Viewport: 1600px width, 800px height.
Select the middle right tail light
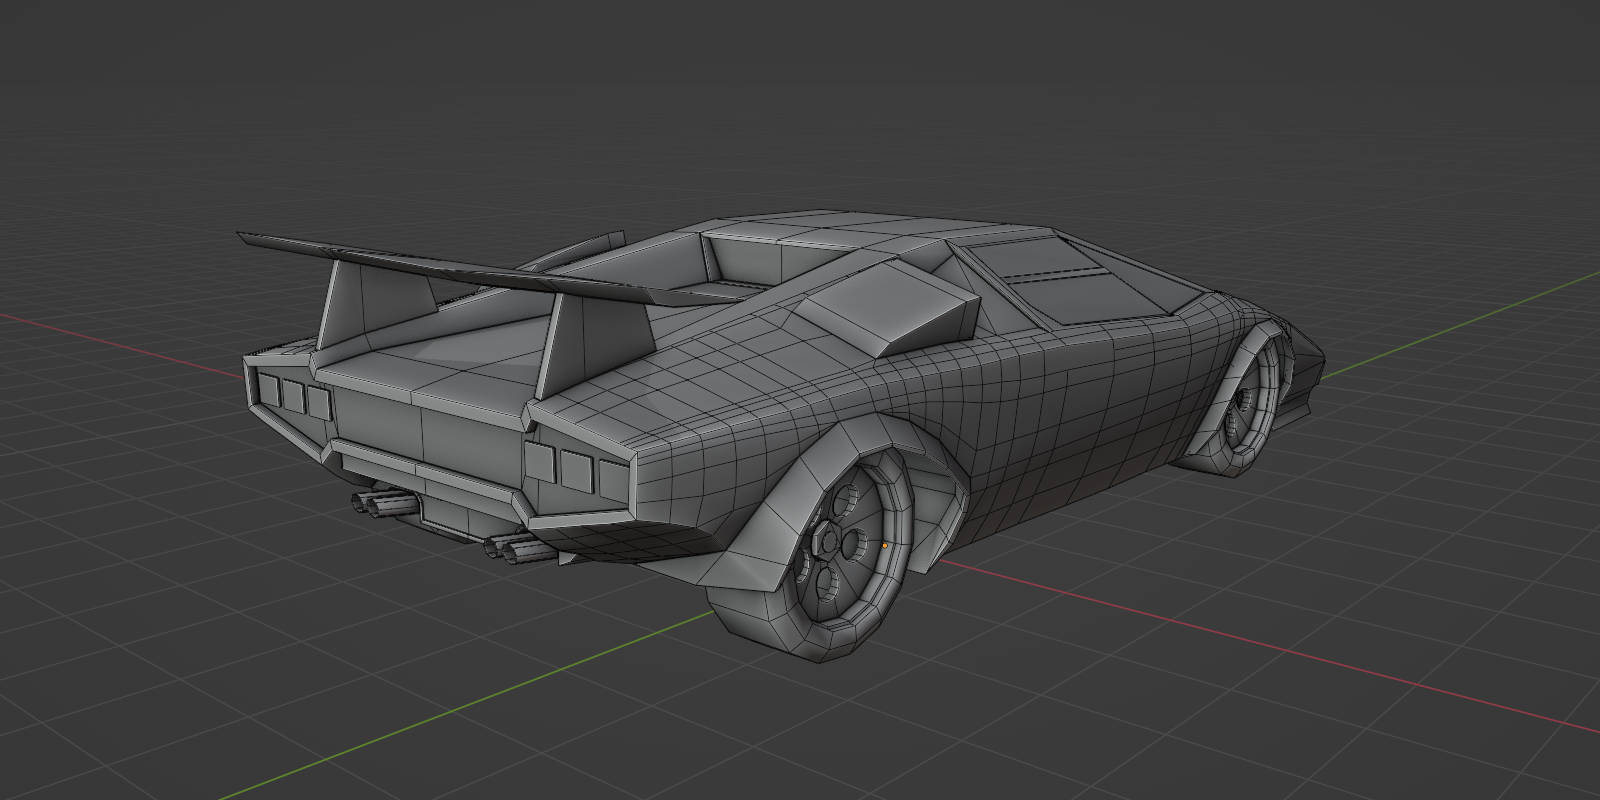575,467
